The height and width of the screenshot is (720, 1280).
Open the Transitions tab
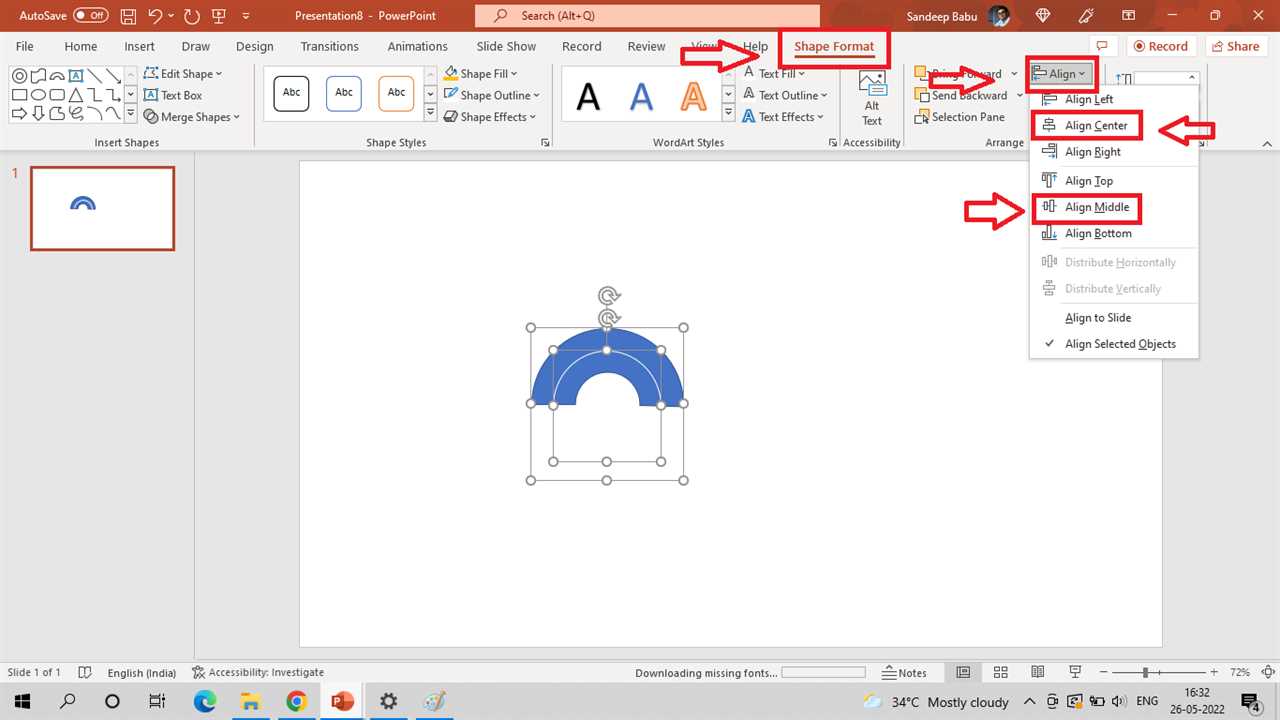tap(329, 46)
